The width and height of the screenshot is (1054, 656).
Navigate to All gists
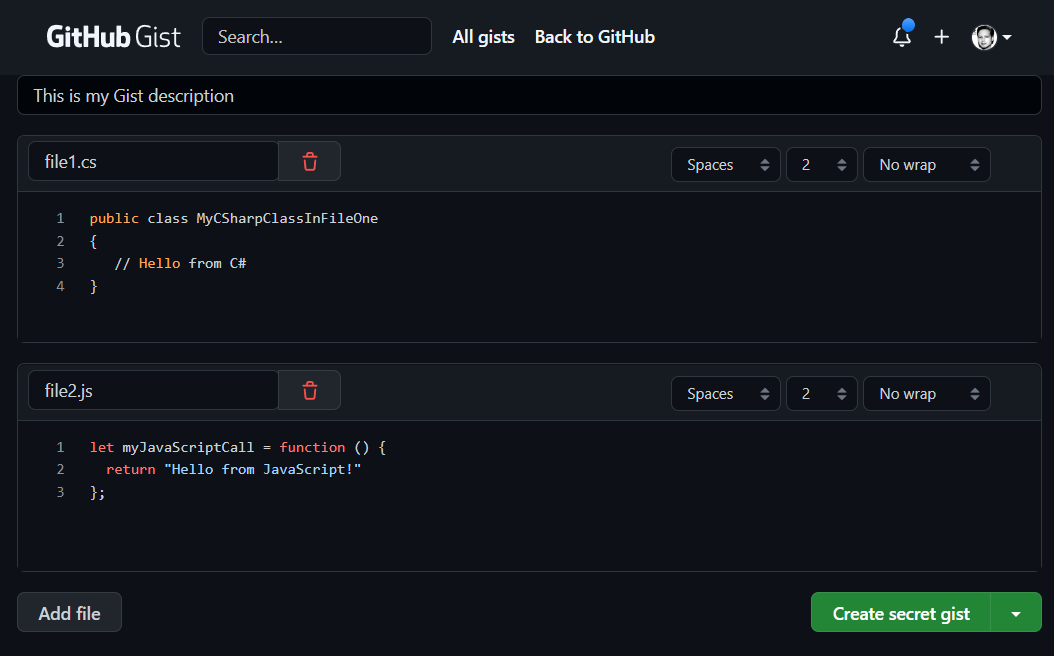tap(483, 37)
